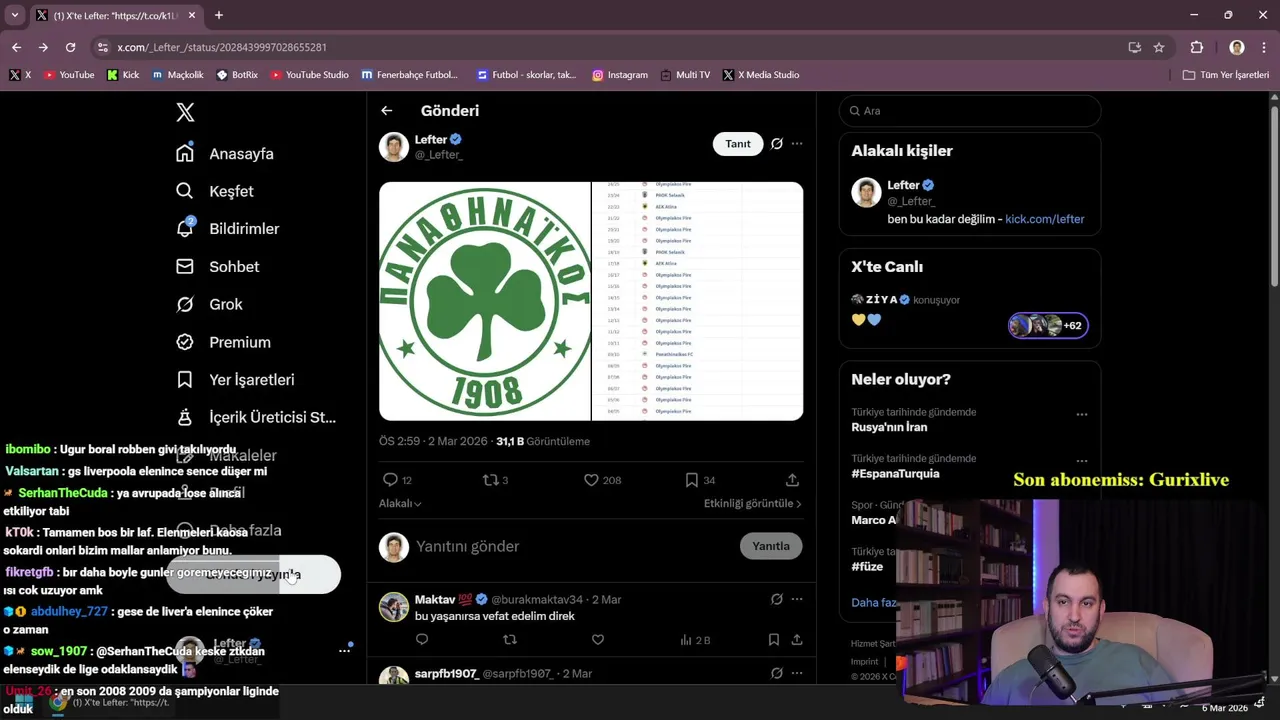1280x720 pixels.
Task: Open more options on Lefter's post
Action: tap(797, 144)
